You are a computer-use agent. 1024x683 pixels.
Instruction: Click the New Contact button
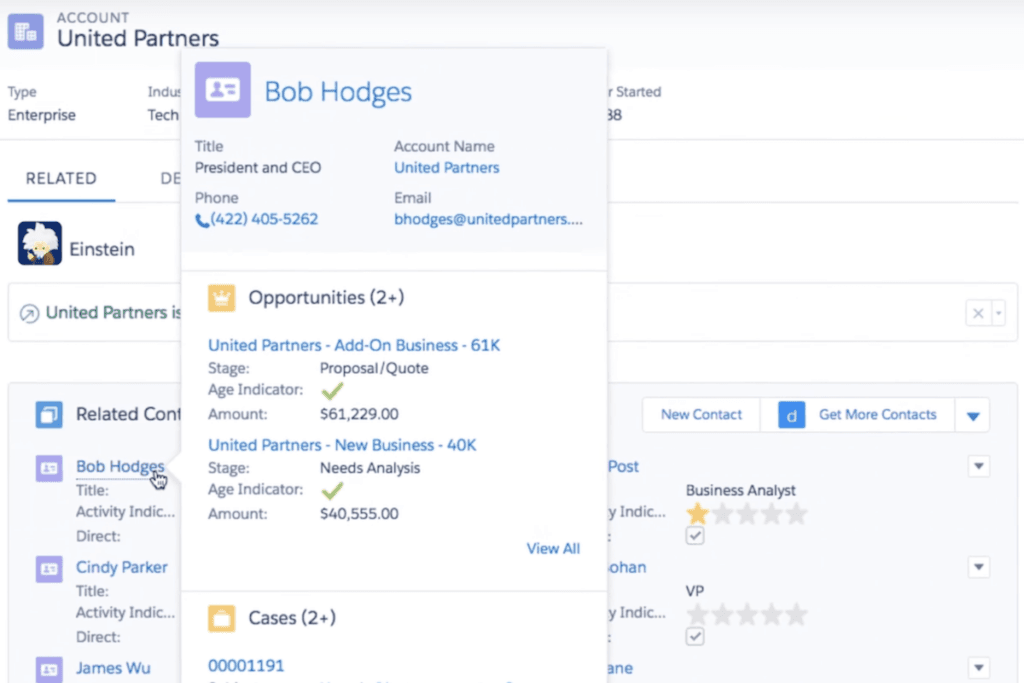(x=701, y=415)
